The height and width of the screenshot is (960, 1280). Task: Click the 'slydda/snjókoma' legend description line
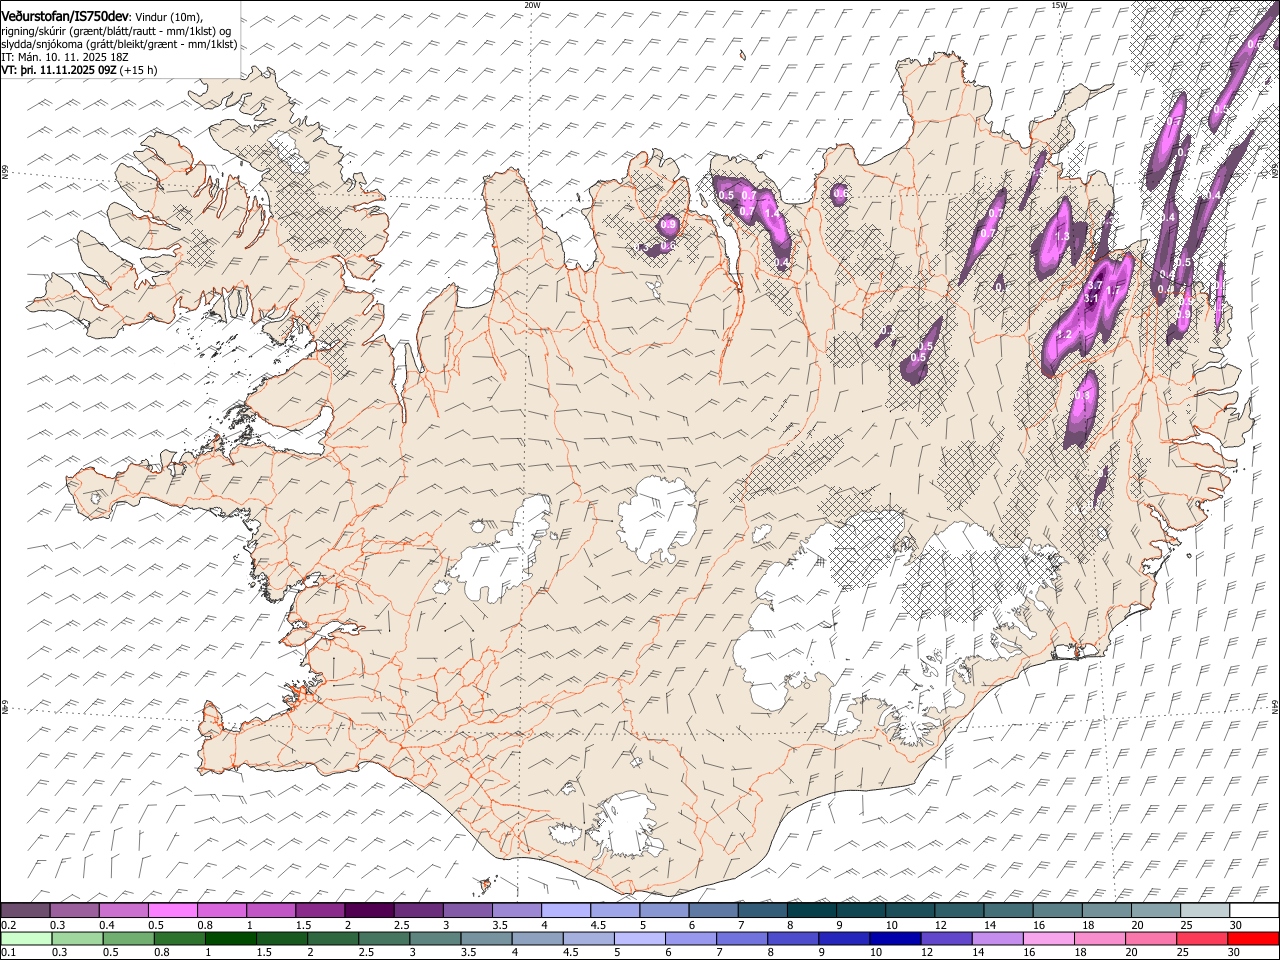(x=119, y=44)
